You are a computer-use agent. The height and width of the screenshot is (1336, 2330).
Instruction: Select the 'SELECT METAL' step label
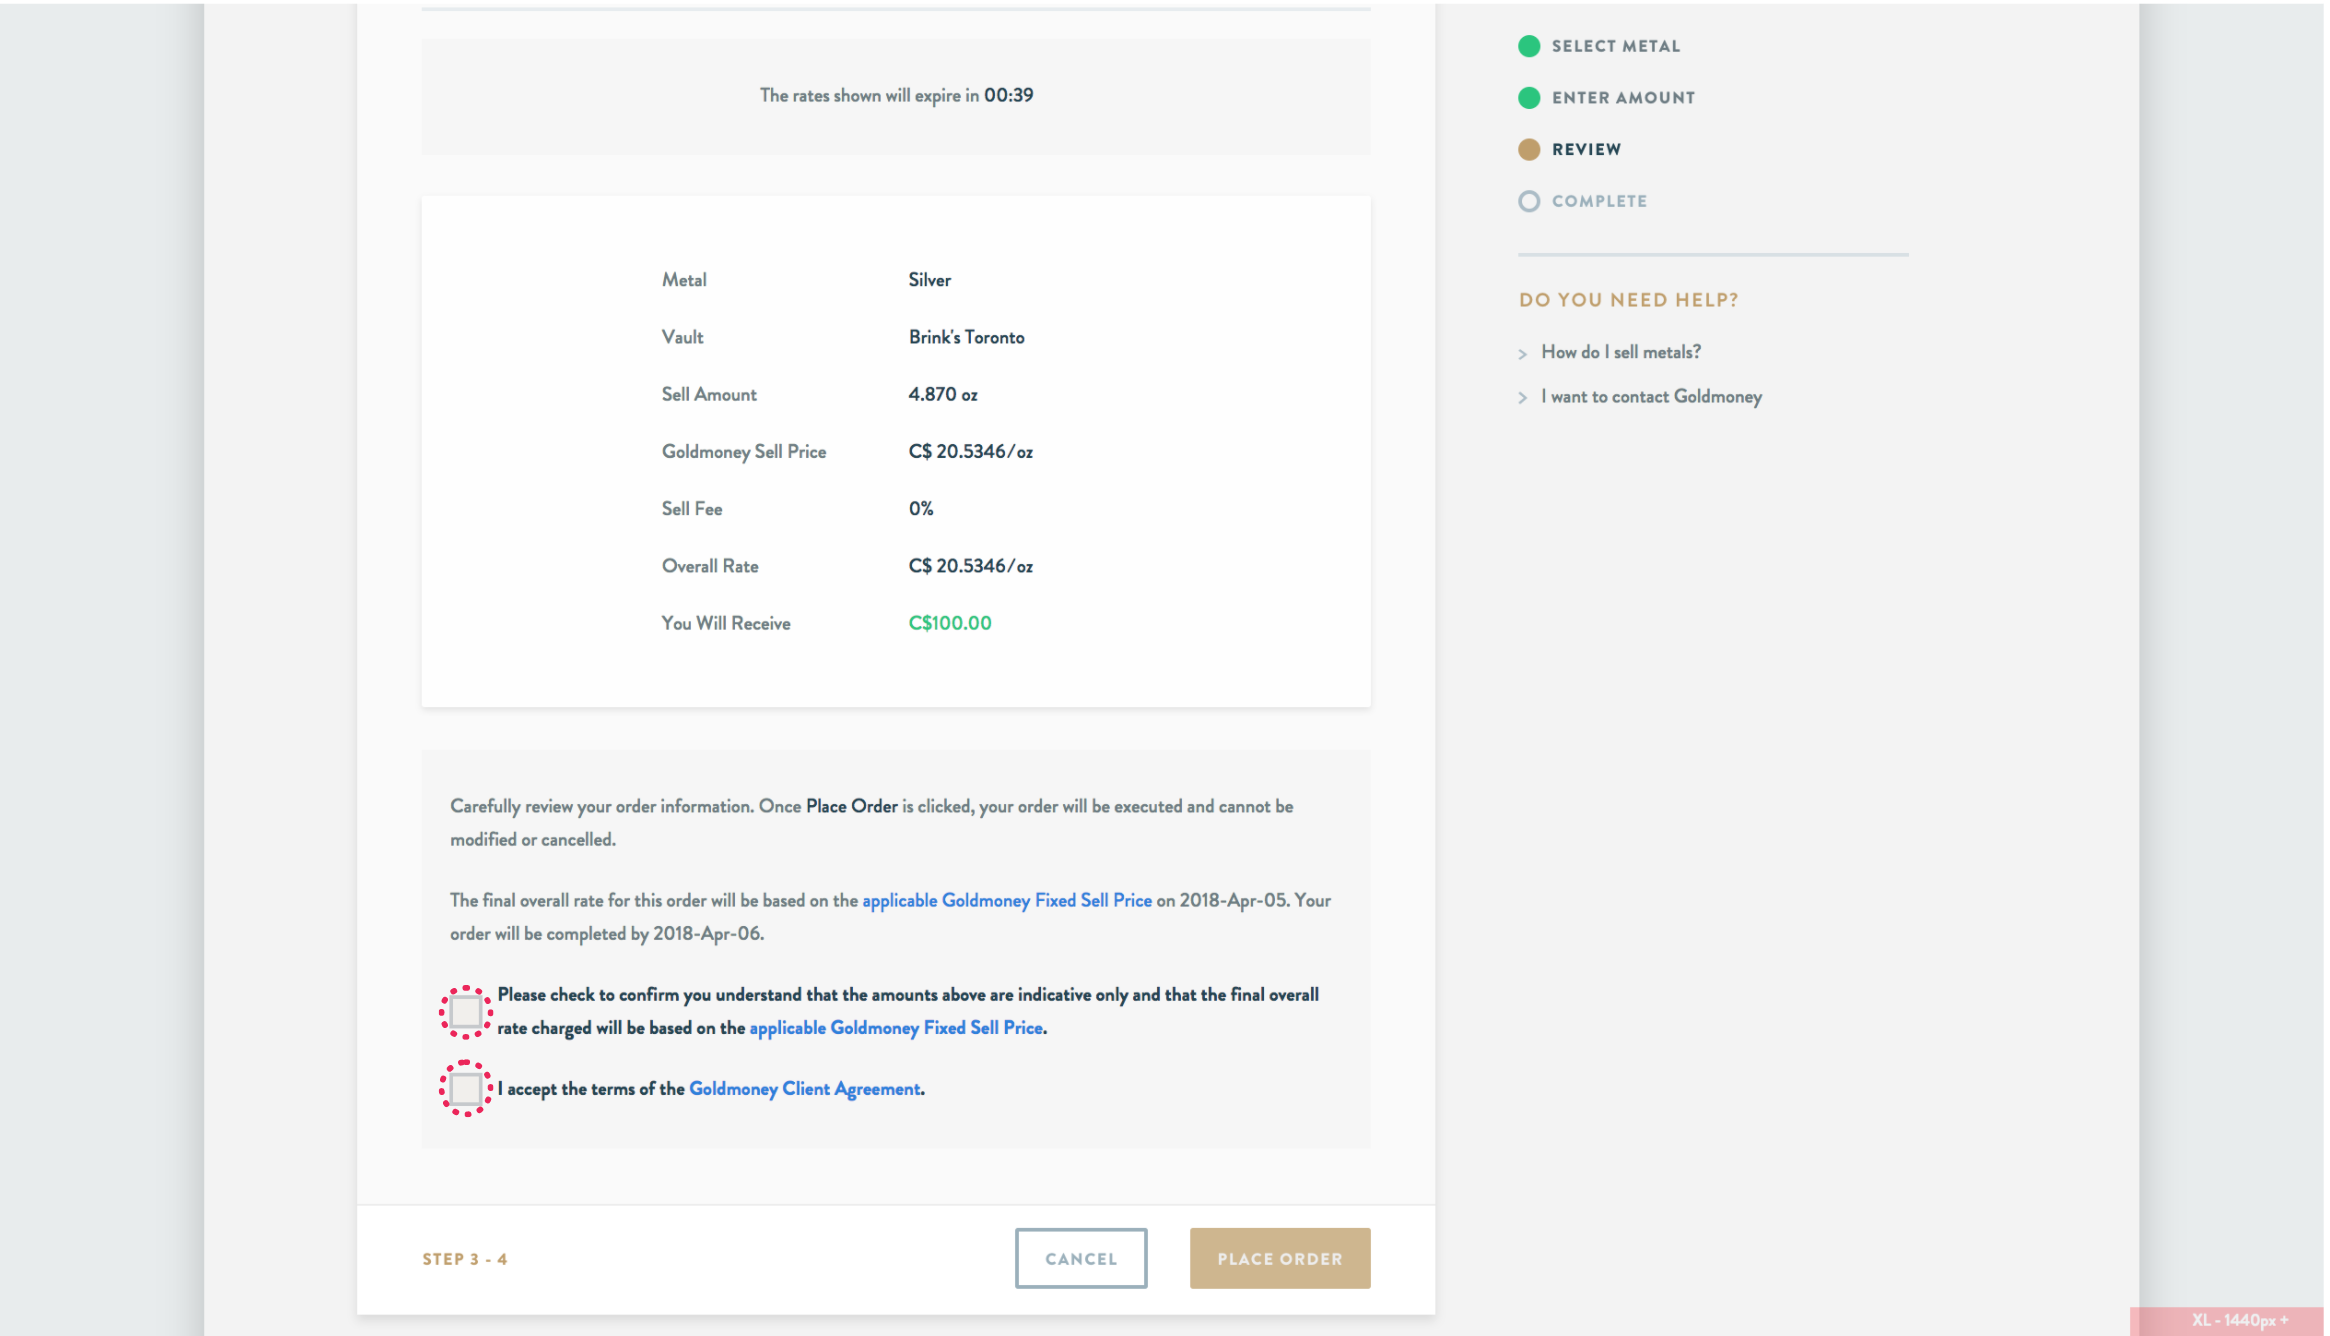[1616, 46]
